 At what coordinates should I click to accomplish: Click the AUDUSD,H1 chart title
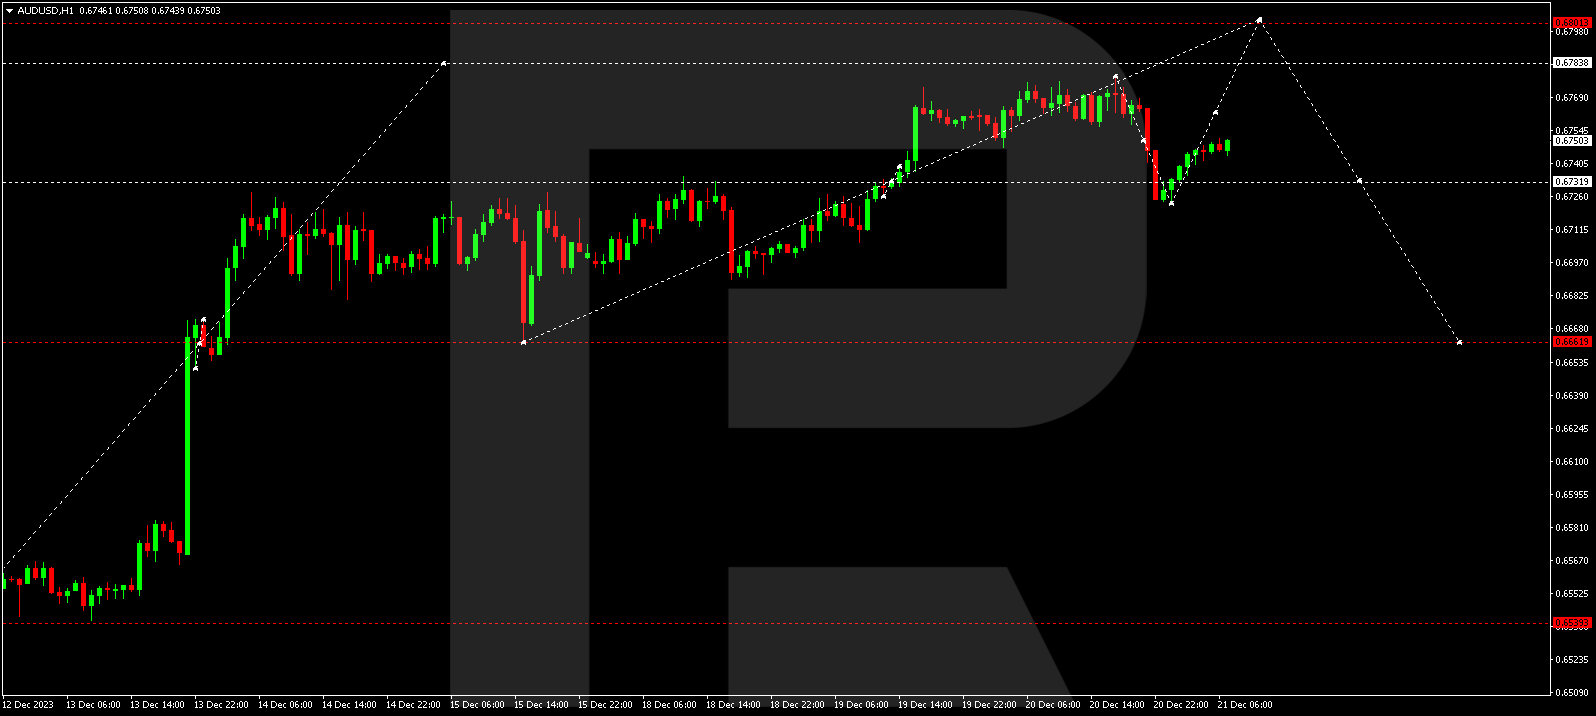click(44, 11)
